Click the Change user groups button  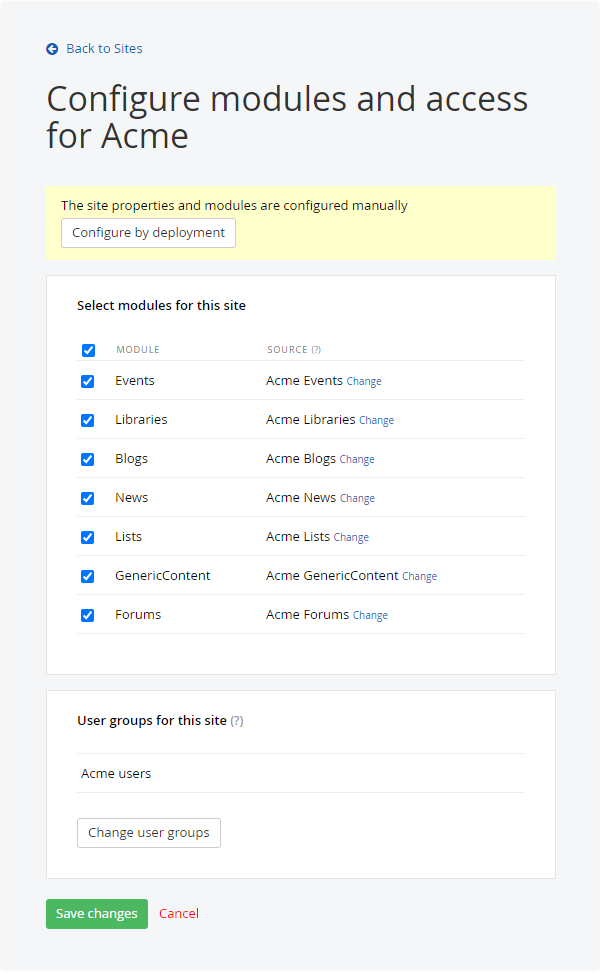tap(149, 833)
